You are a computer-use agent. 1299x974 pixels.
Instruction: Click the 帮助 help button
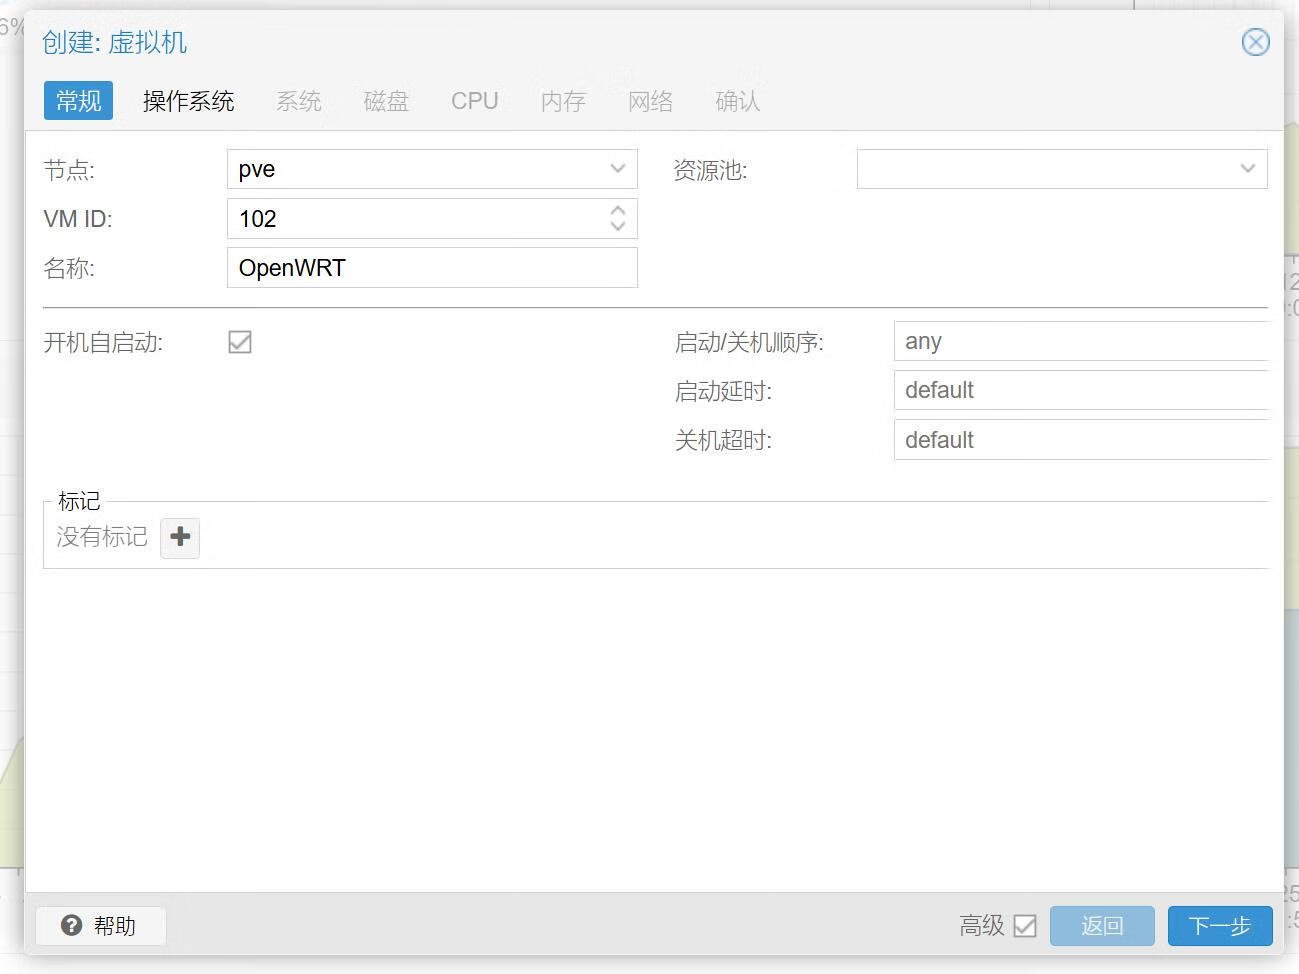100,925
